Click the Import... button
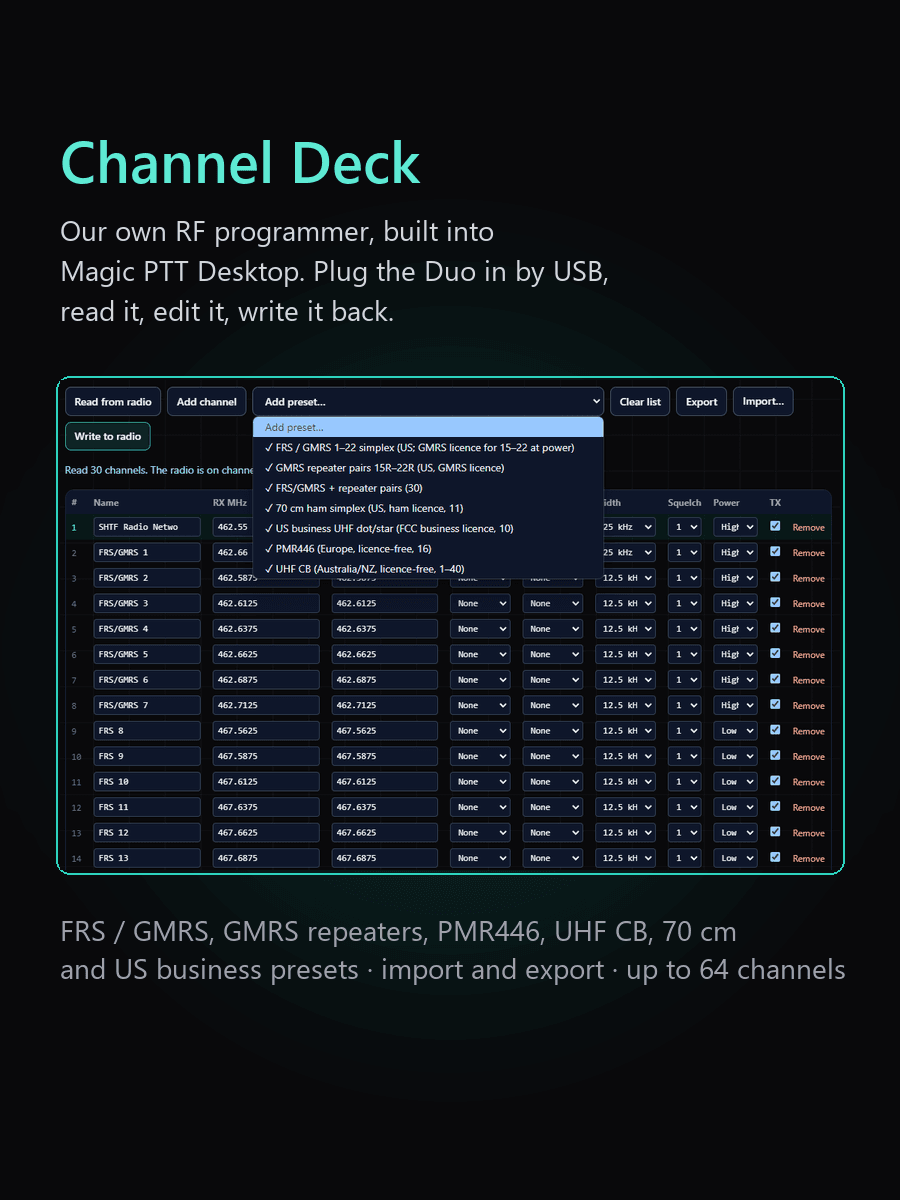 [763, 402]
